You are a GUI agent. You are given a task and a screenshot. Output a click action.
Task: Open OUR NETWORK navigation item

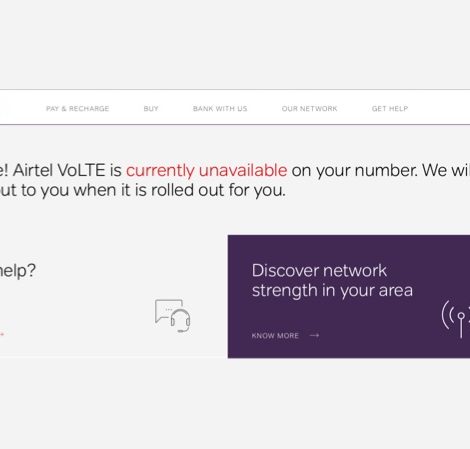click(x=309, y=109)
